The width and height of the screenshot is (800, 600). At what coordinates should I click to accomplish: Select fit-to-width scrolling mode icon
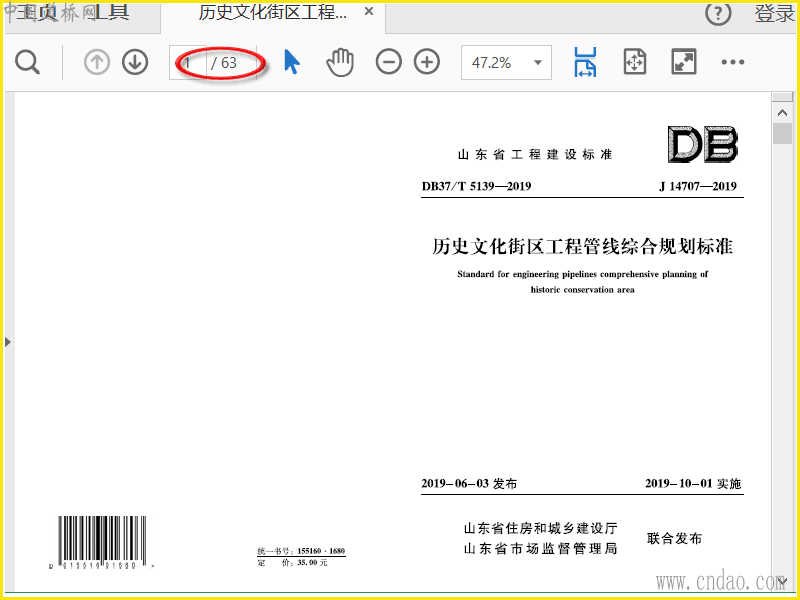click(585, 62)
